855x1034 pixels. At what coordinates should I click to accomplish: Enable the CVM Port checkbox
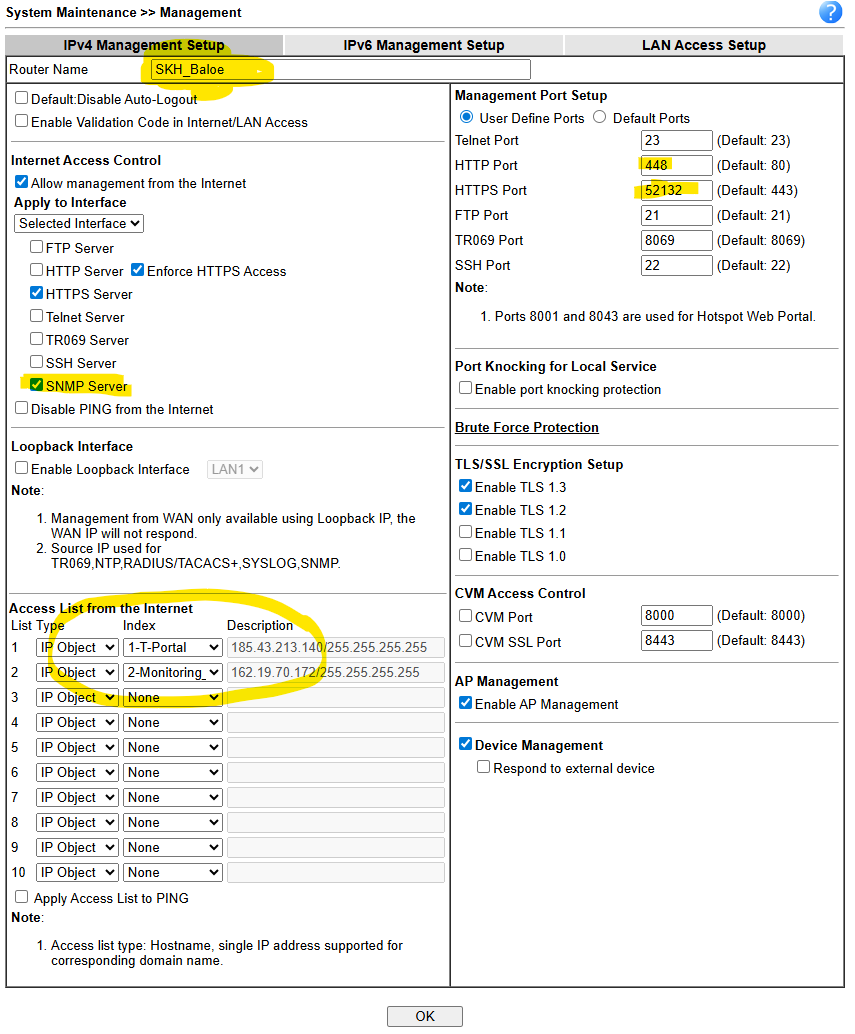pyautogui.click(x=465, y=616)
